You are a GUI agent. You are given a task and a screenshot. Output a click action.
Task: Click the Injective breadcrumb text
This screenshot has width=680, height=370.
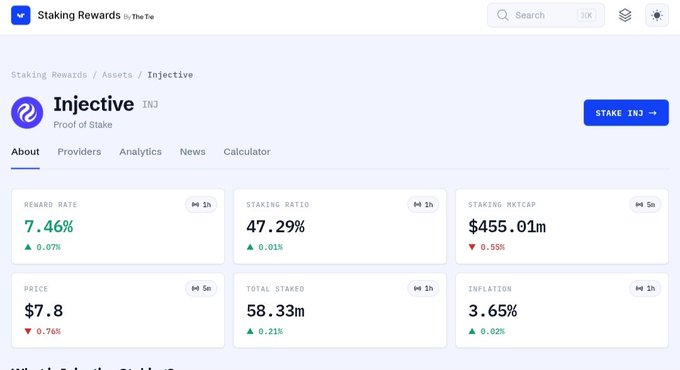click(x=170, y=75)
